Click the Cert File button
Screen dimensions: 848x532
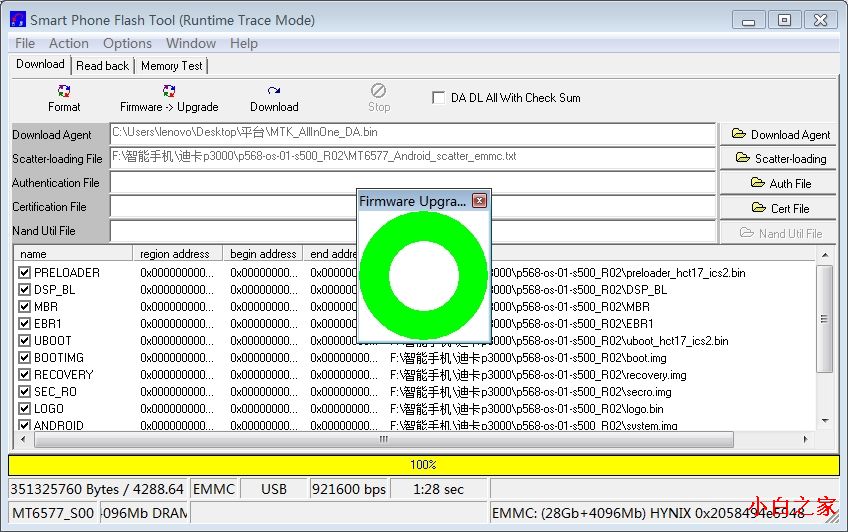pyautogui.click(x=778, y=208)
